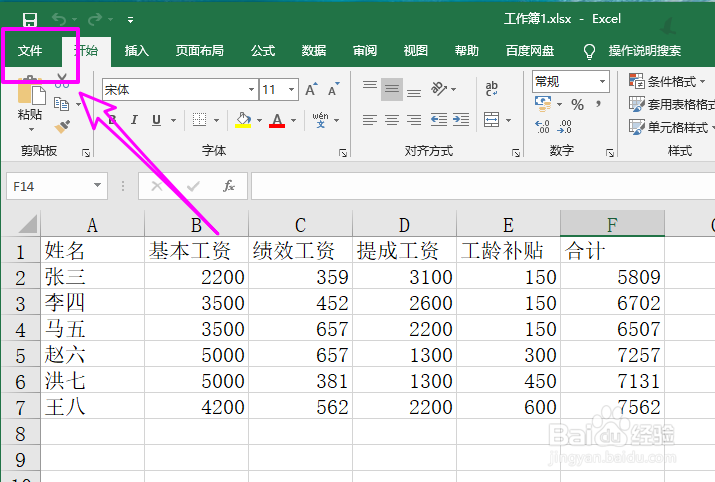
Task: Toggle Center horizontal alignment
Action: pos(392,120)
